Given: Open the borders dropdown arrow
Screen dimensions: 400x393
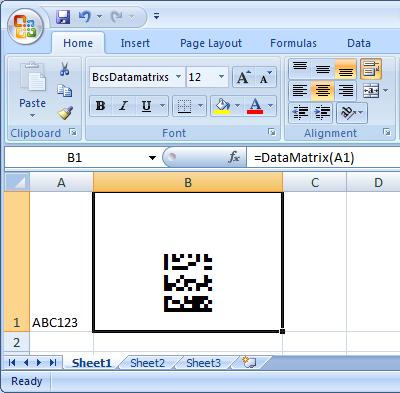Looking at the screenshot, I should click(x=201, y=106).
